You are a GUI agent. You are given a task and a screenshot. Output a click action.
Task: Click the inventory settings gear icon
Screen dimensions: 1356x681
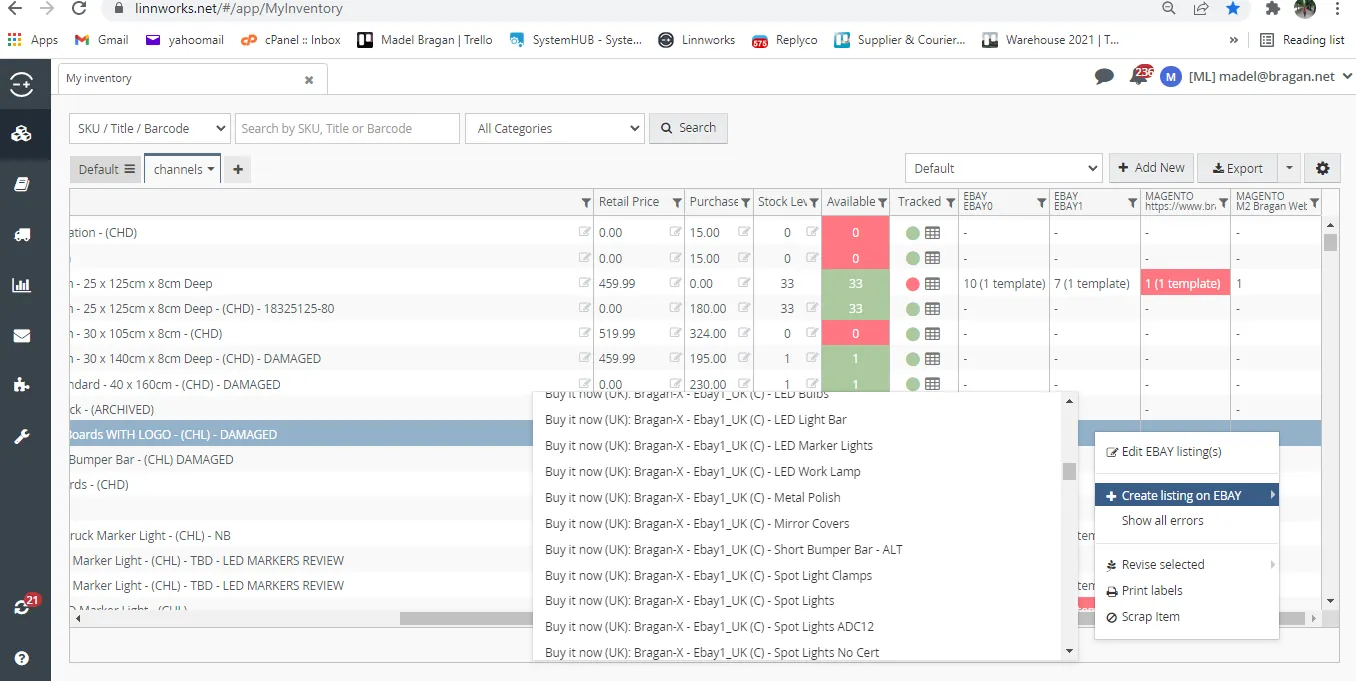pyautogui.click(x=1322, y=168)
